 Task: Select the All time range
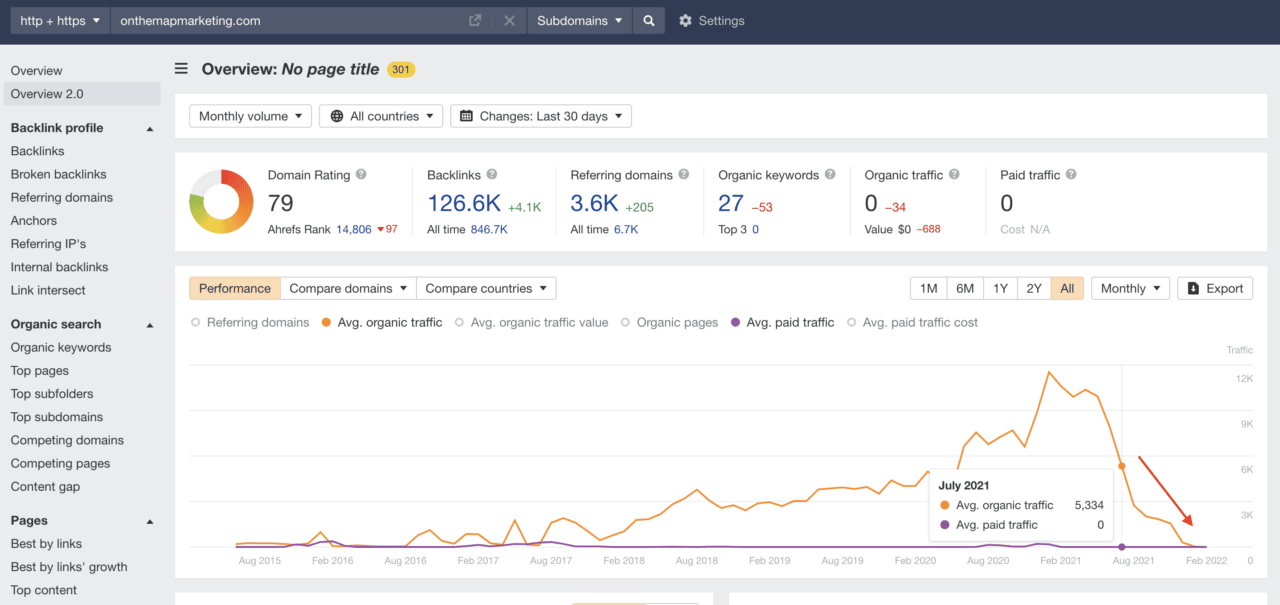click(1067, 288)
